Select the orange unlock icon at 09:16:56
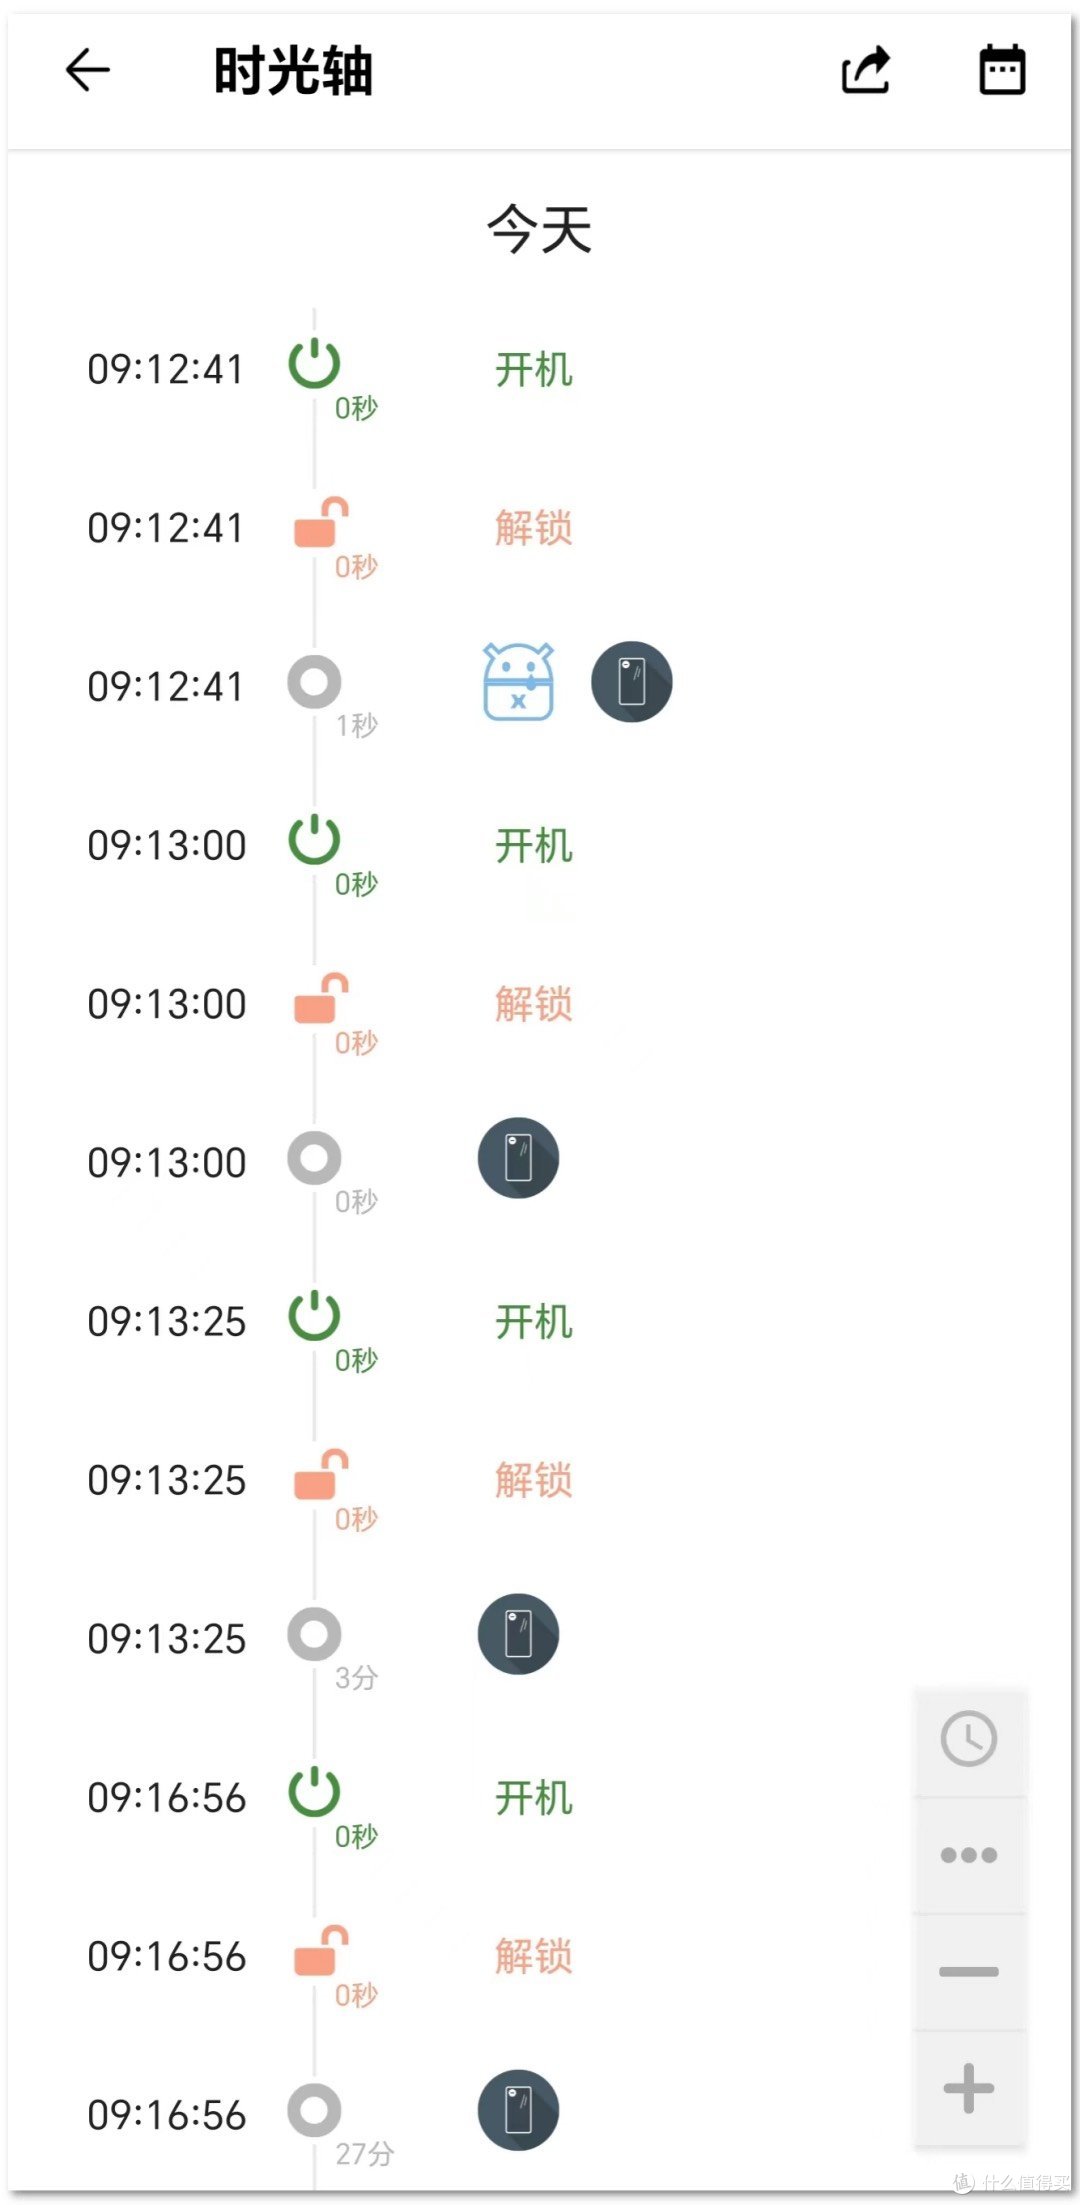The height and width of the screenshot is (2205, 1080). [x=320, y=1951]
